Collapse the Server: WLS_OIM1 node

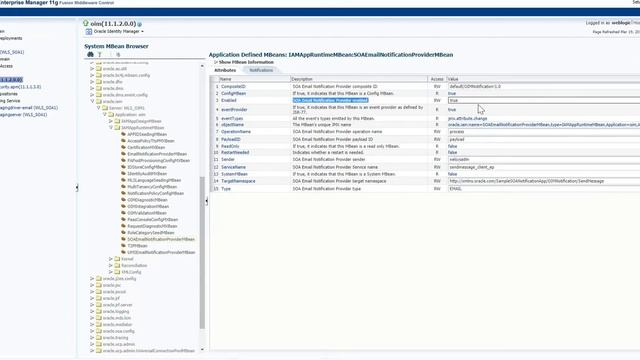[x=98, y=108]
